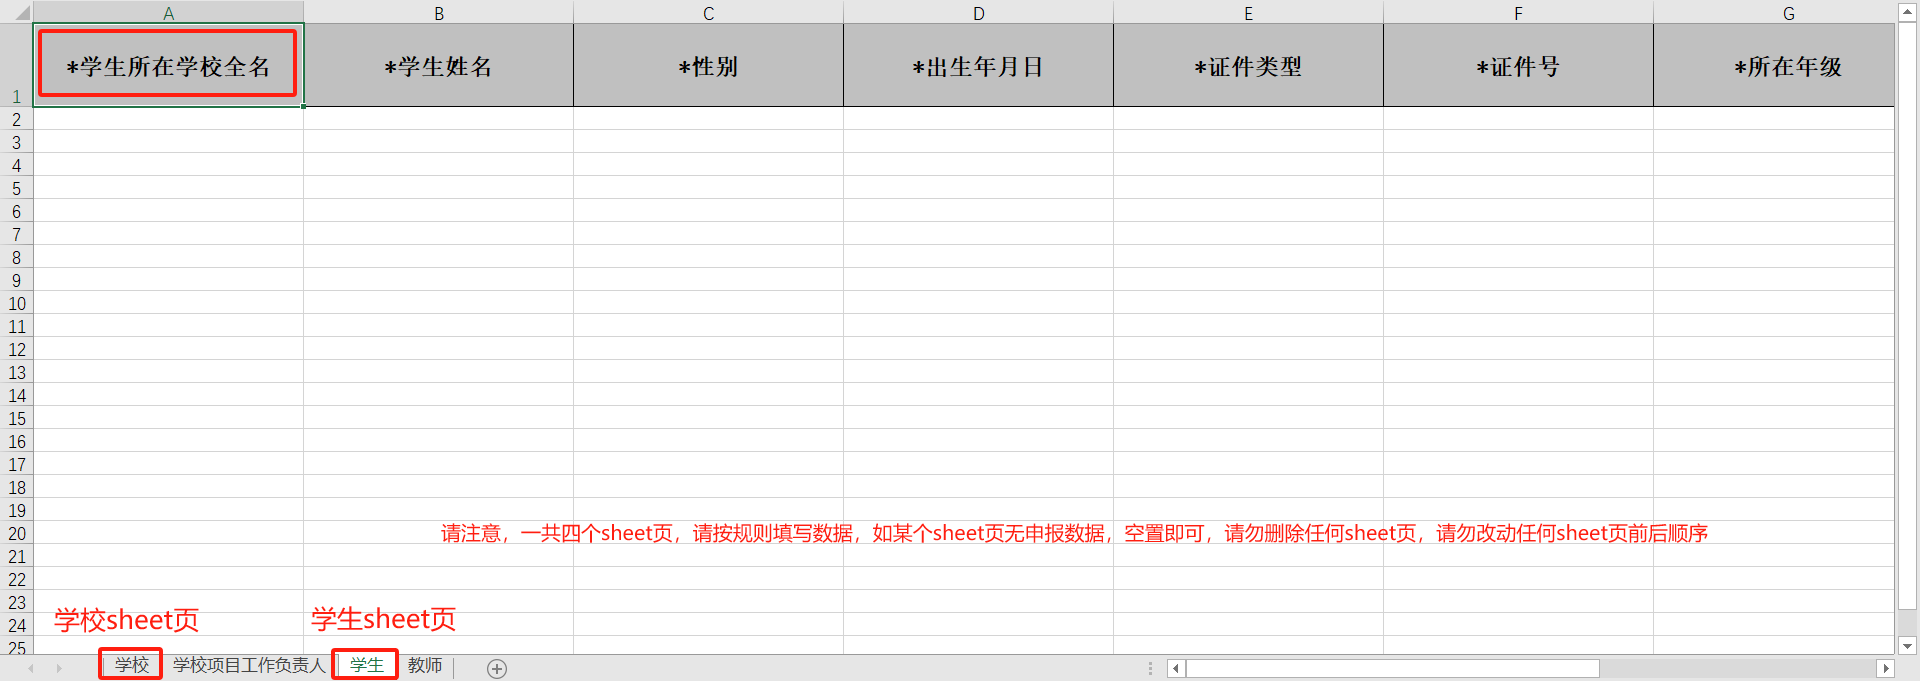This screenshot has height=681, width=1920.
Task: Select row 24 header
Action: [17, 625]
